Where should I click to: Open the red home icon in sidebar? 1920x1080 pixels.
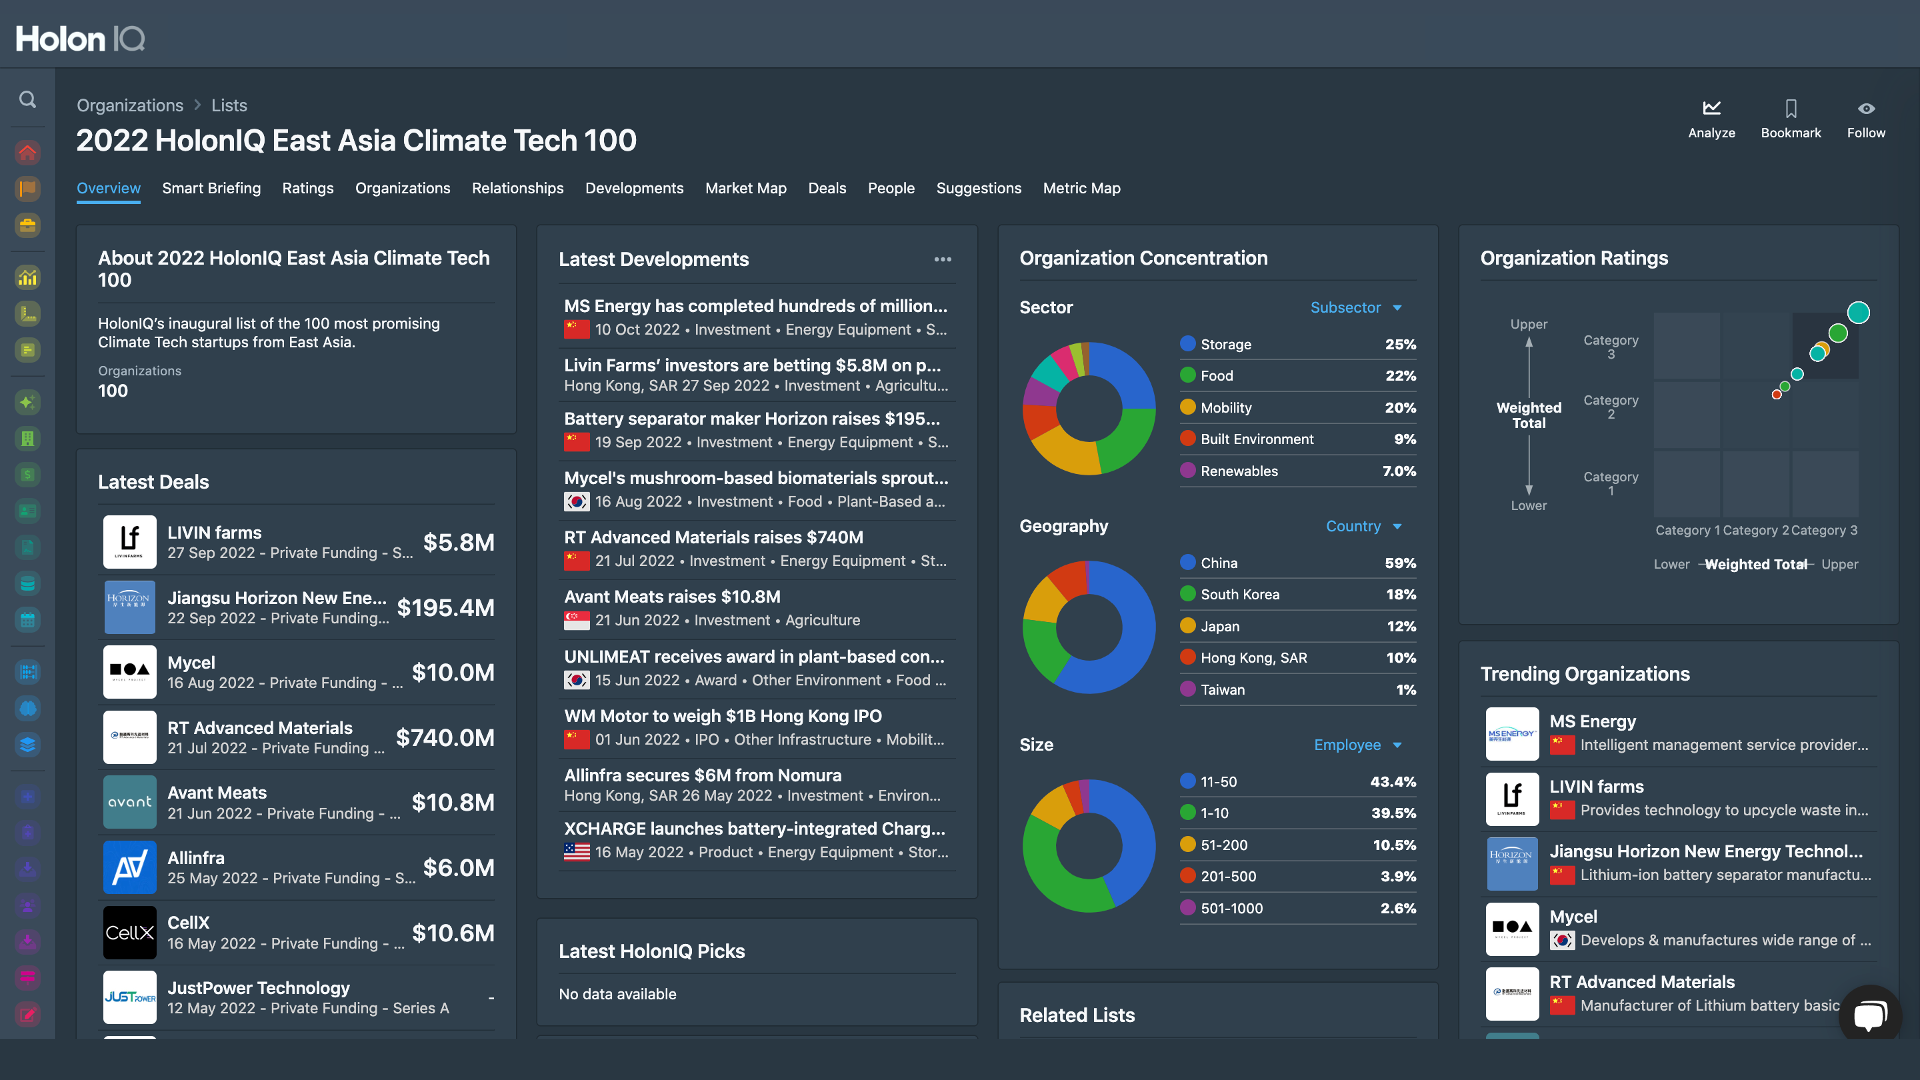28,152
